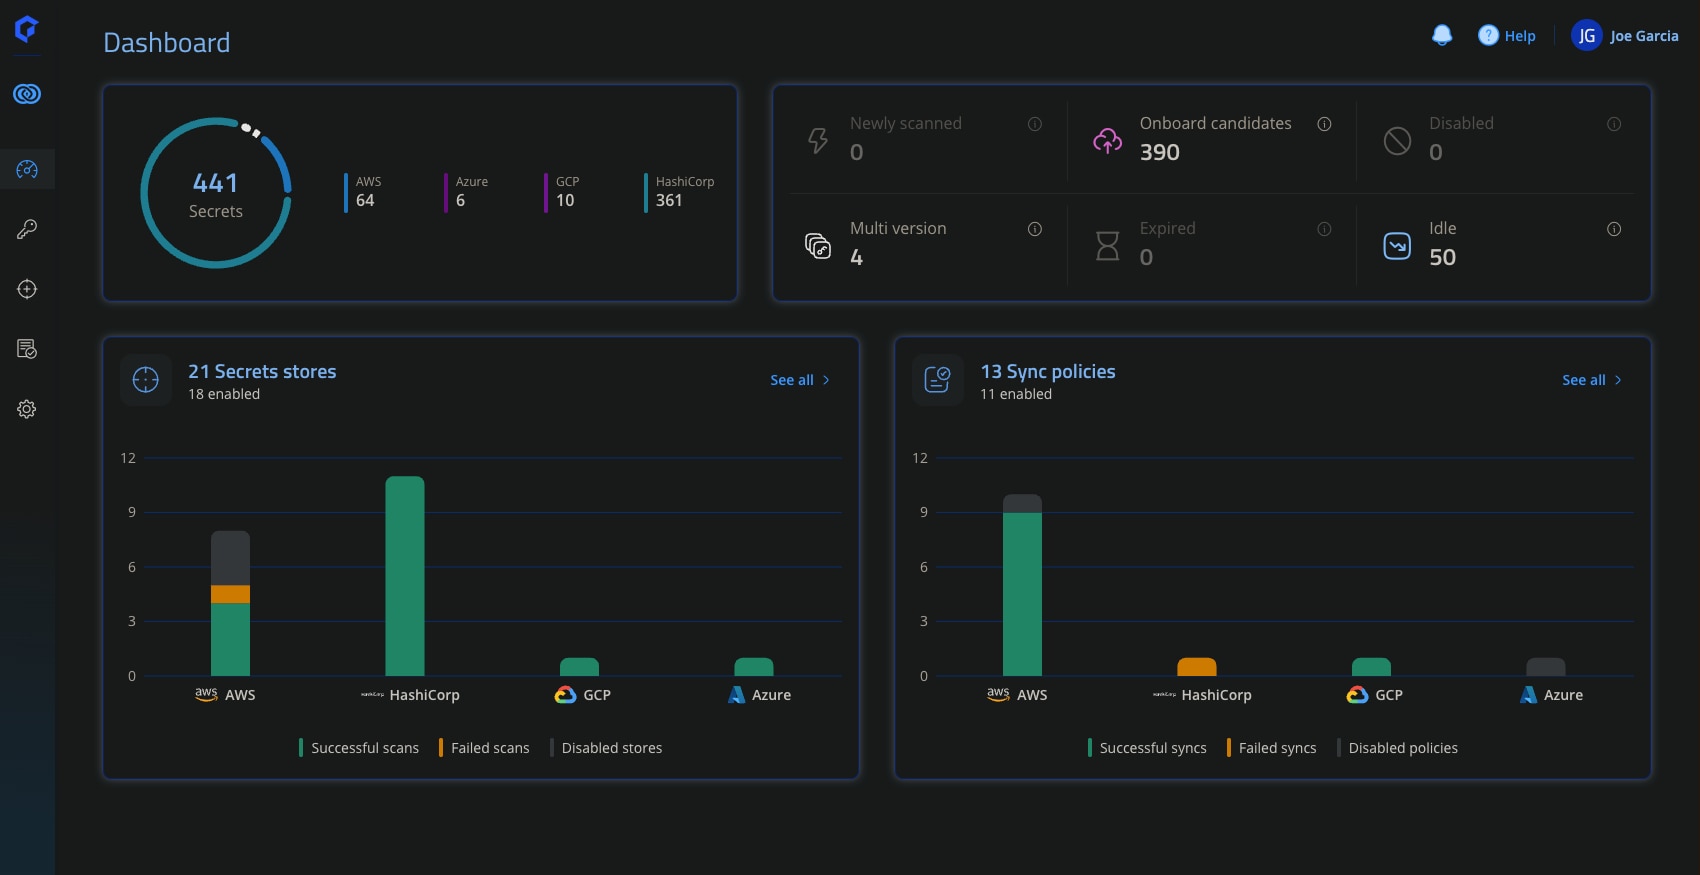Image resolution: width=1700 pixels, height=875 pixels.
Task: Click the Expired hourglass icon
Action: point(1107,245)
